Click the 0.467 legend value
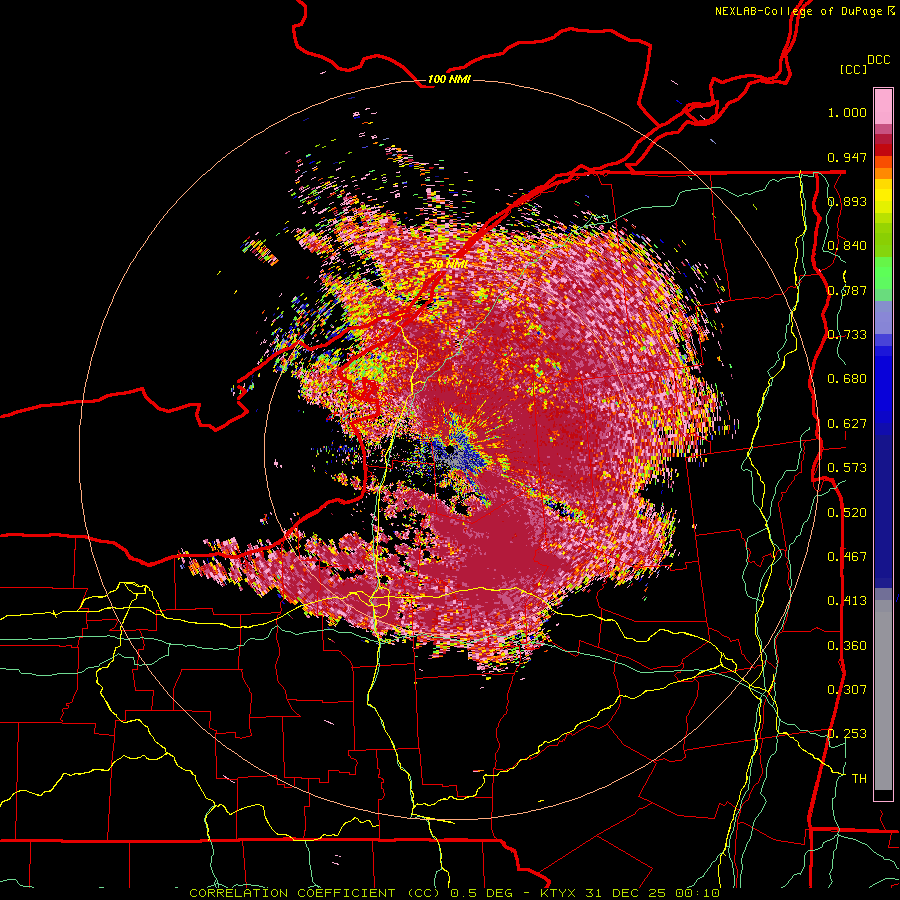Viewport: 900px width, 900px height. [847, 557]
